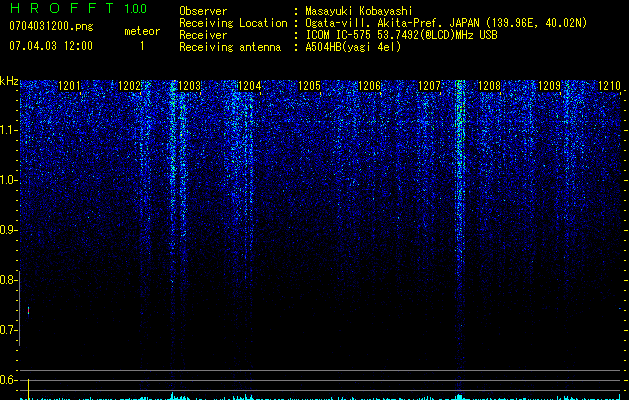629x400 pixels.
Task: Click the 1209 time marker
Action: coord(549,86)
